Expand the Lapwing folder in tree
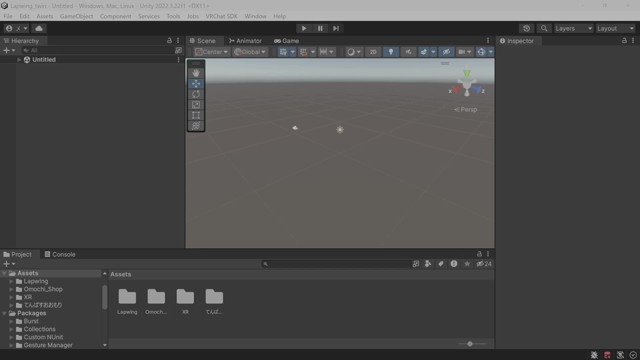640x360 pixels. click(11, 282)
